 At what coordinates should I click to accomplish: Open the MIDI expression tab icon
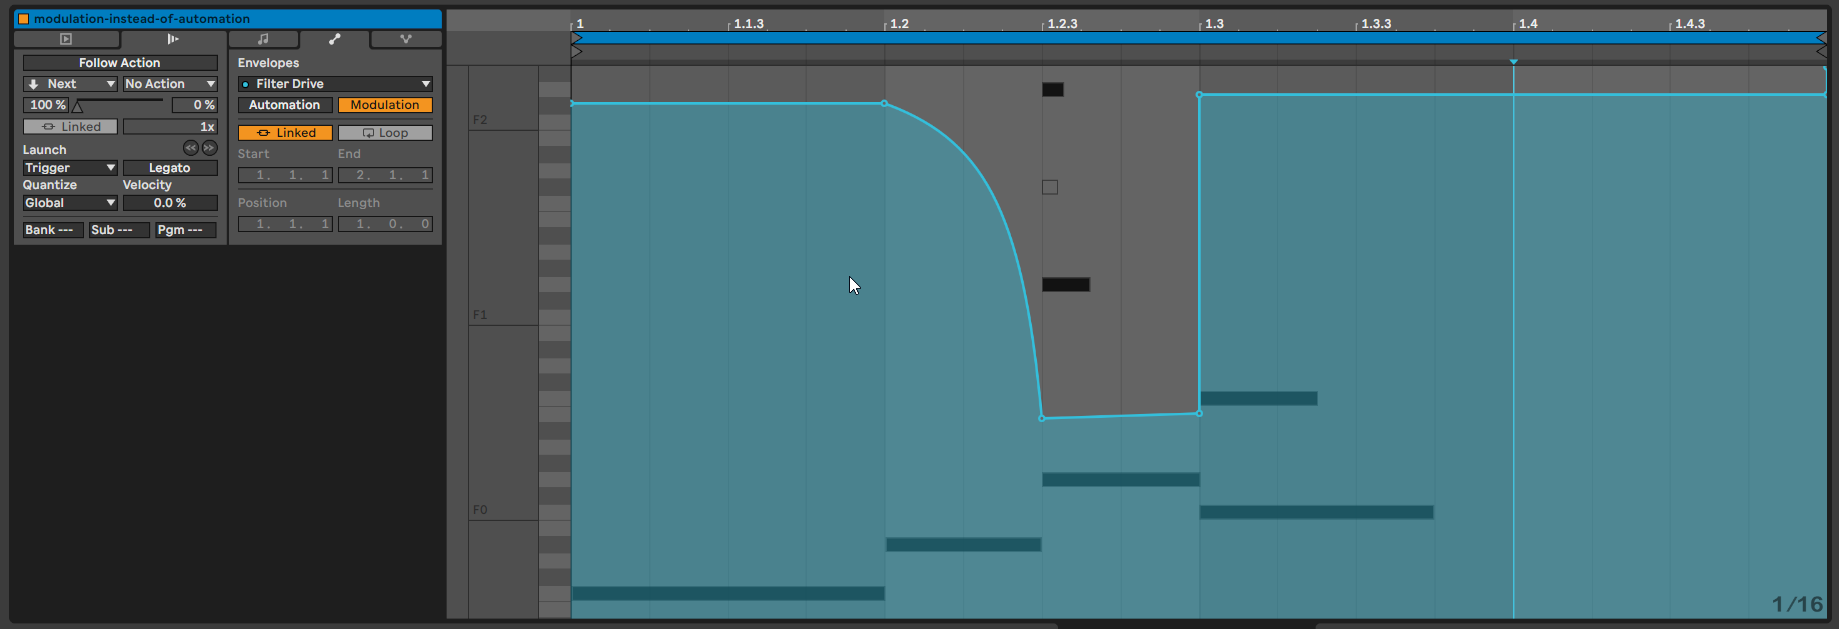coord(405,39)
